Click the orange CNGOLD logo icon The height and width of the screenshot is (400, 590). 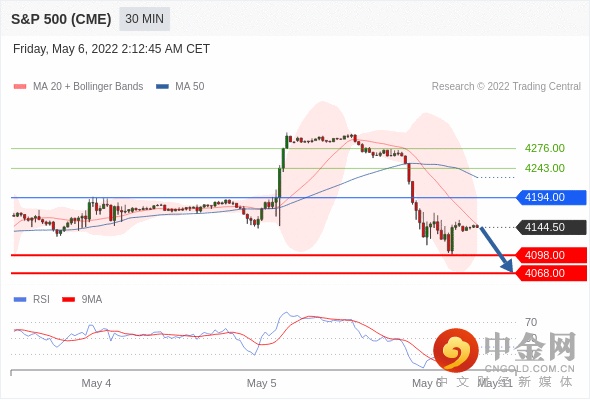[x=456, y=350]
